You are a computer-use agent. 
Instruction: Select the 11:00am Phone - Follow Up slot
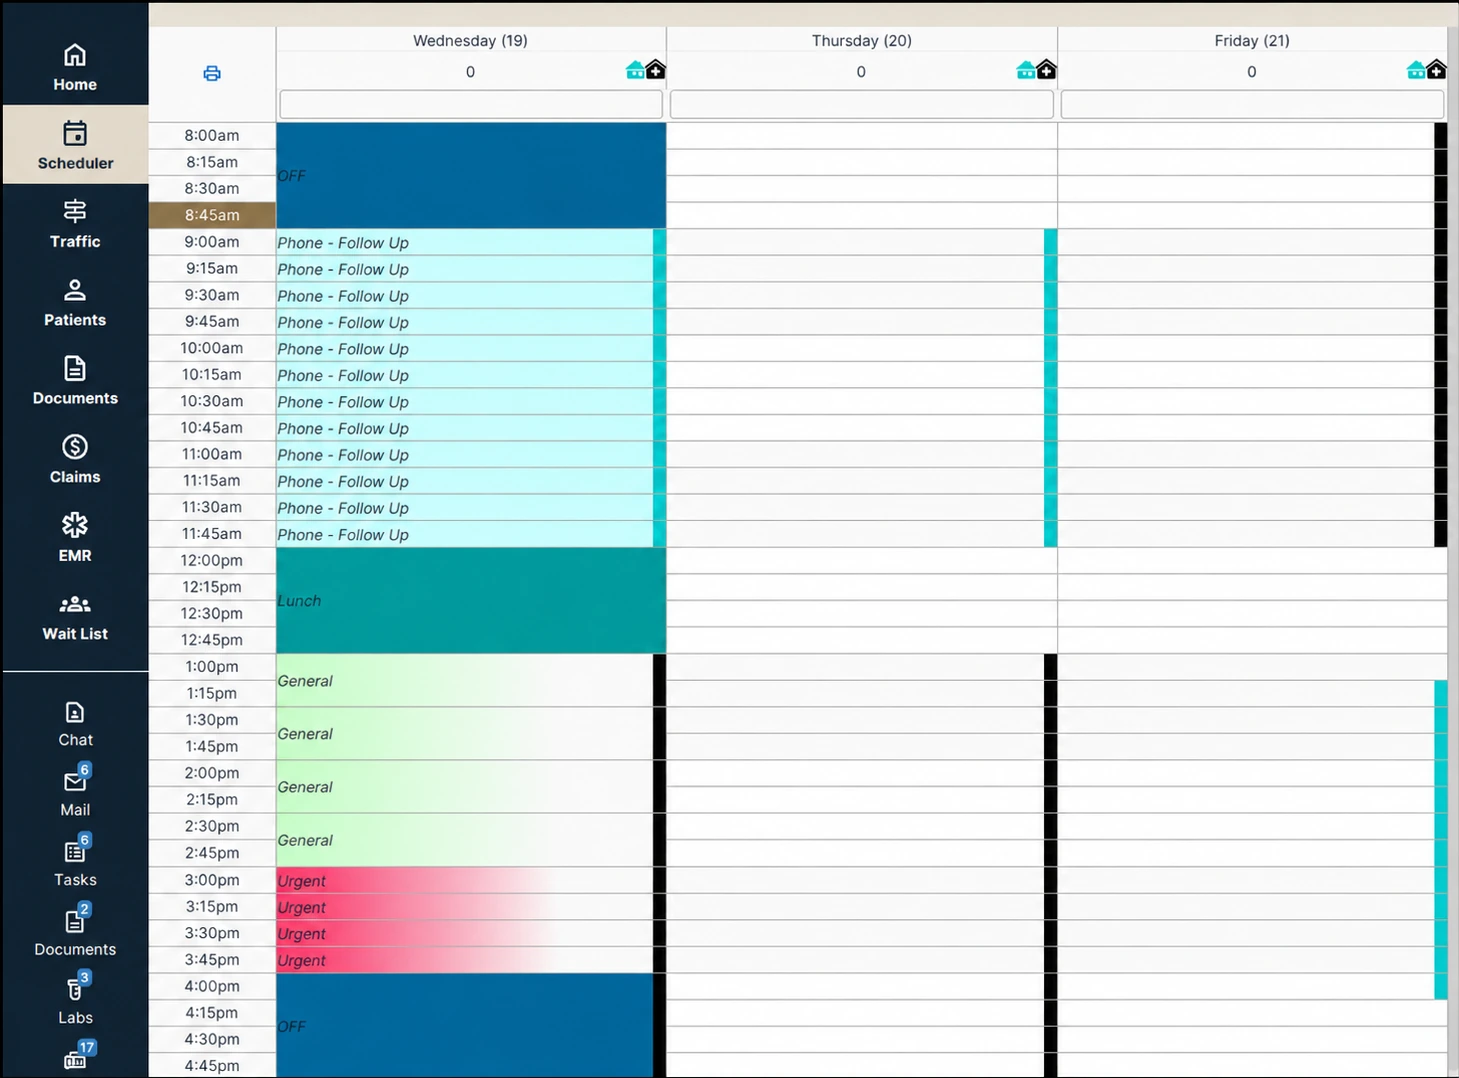pyautogui.click(x=465, y=455)
